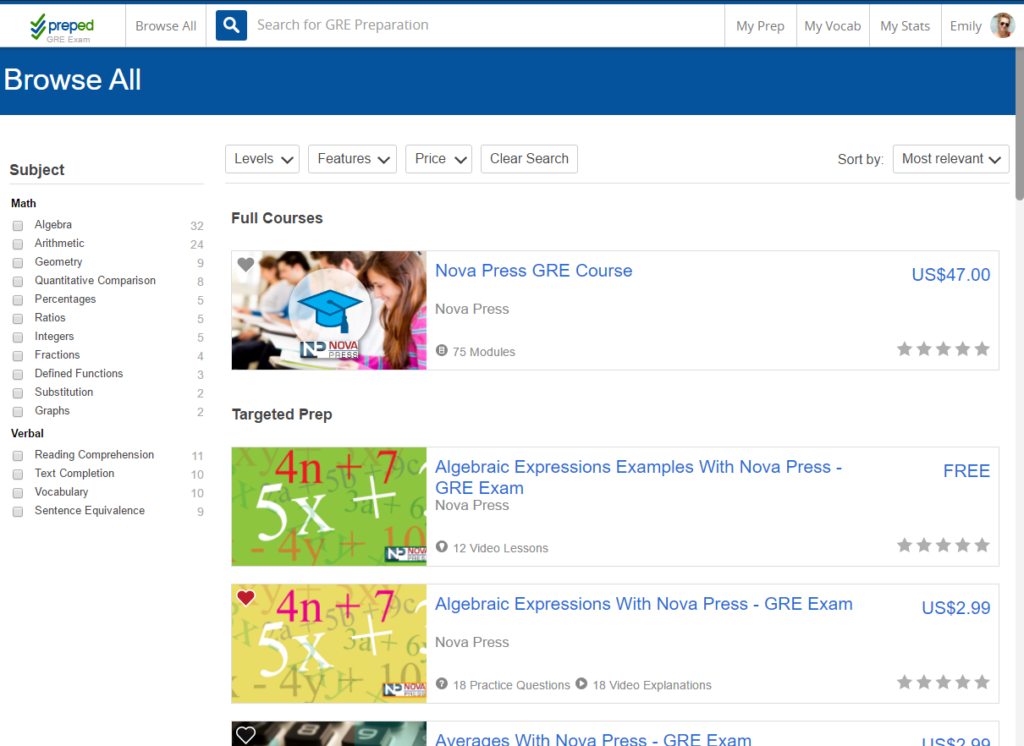Tick the Text Completion checkbox

coord(18,474)
